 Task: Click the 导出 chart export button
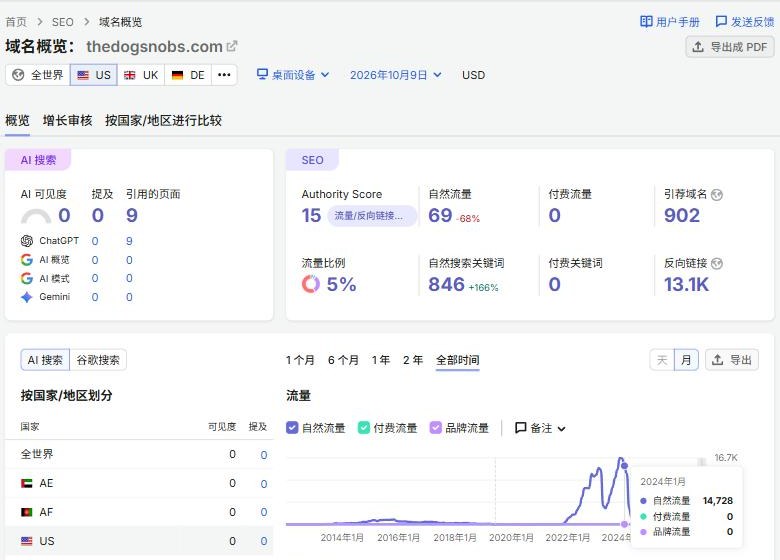pos(732,360)
